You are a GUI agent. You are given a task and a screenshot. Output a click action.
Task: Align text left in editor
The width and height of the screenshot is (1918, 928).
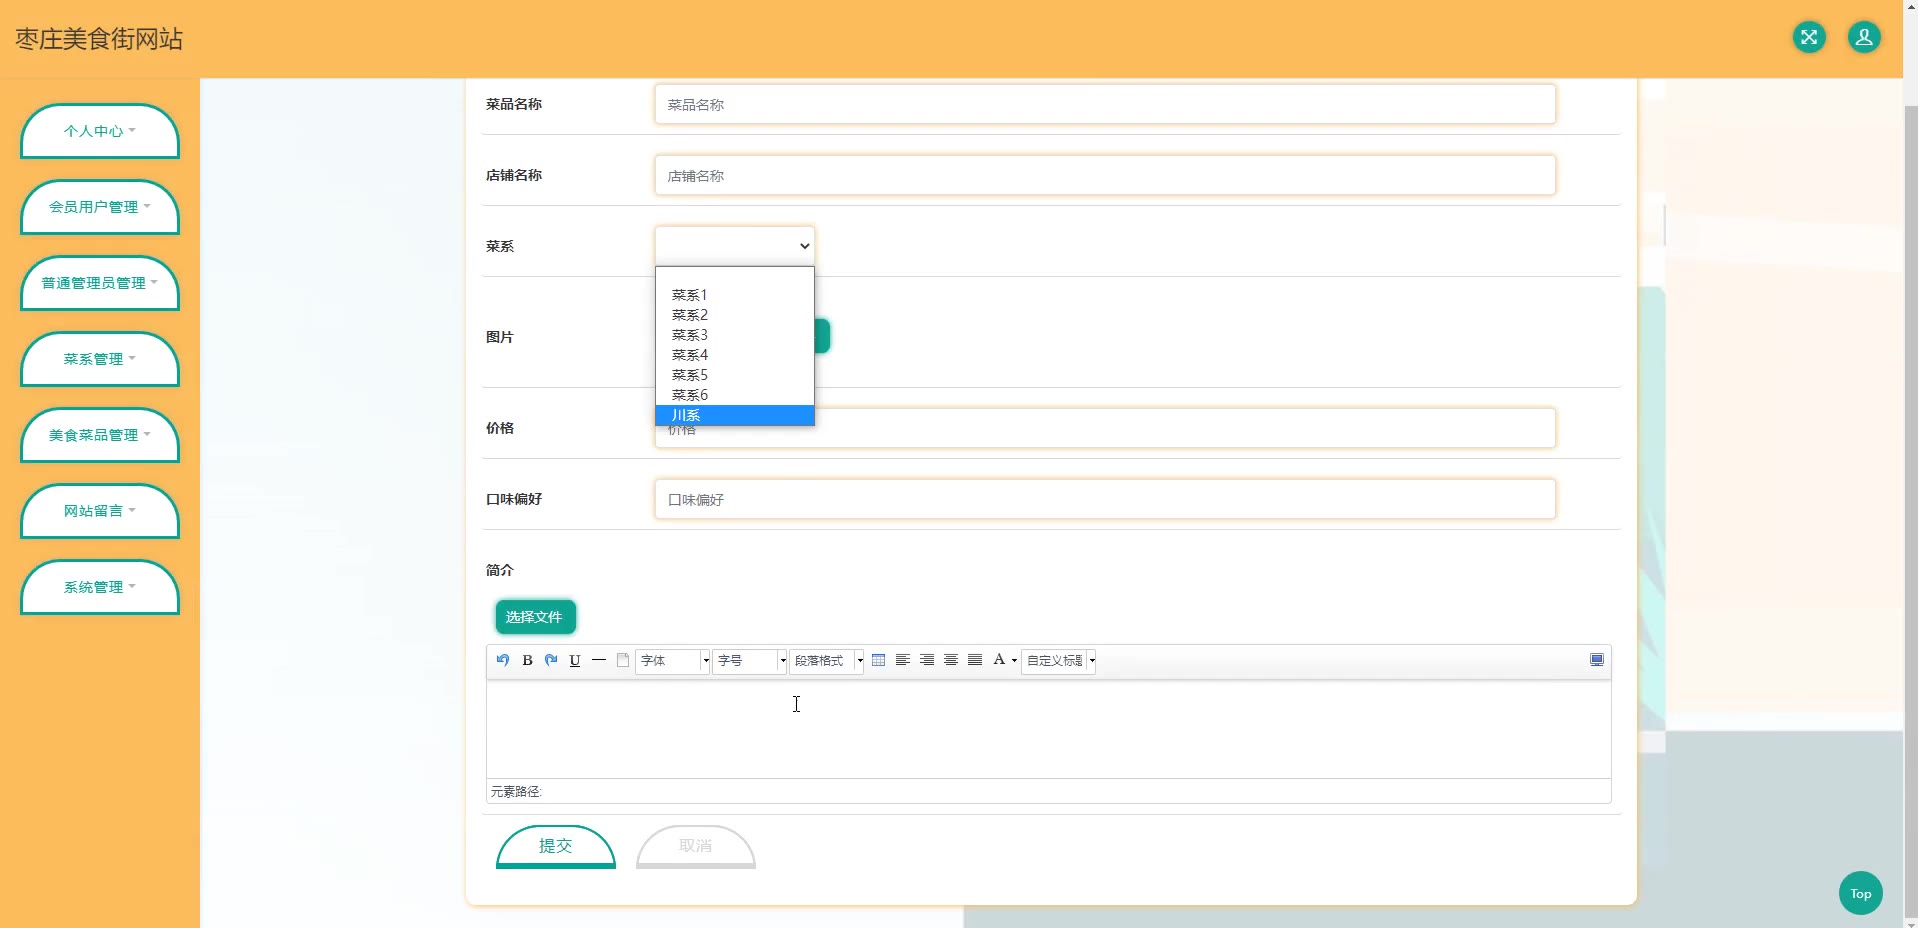click(902, 660)
